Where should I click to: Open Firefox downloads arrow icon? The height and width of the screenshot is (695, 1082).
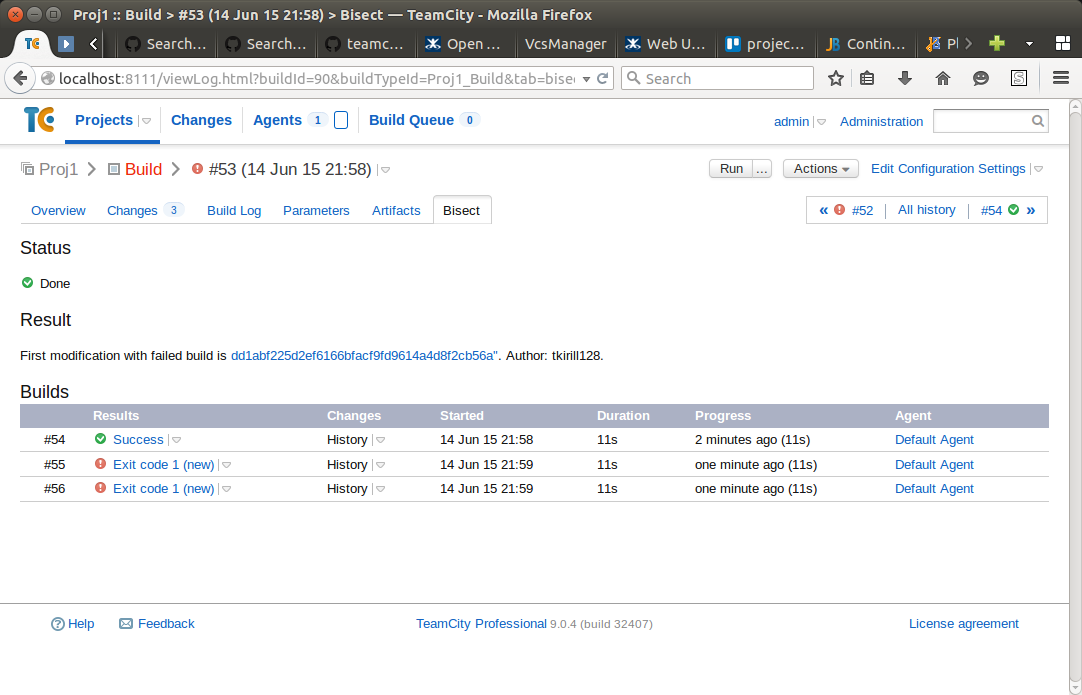tap(905, 78)
